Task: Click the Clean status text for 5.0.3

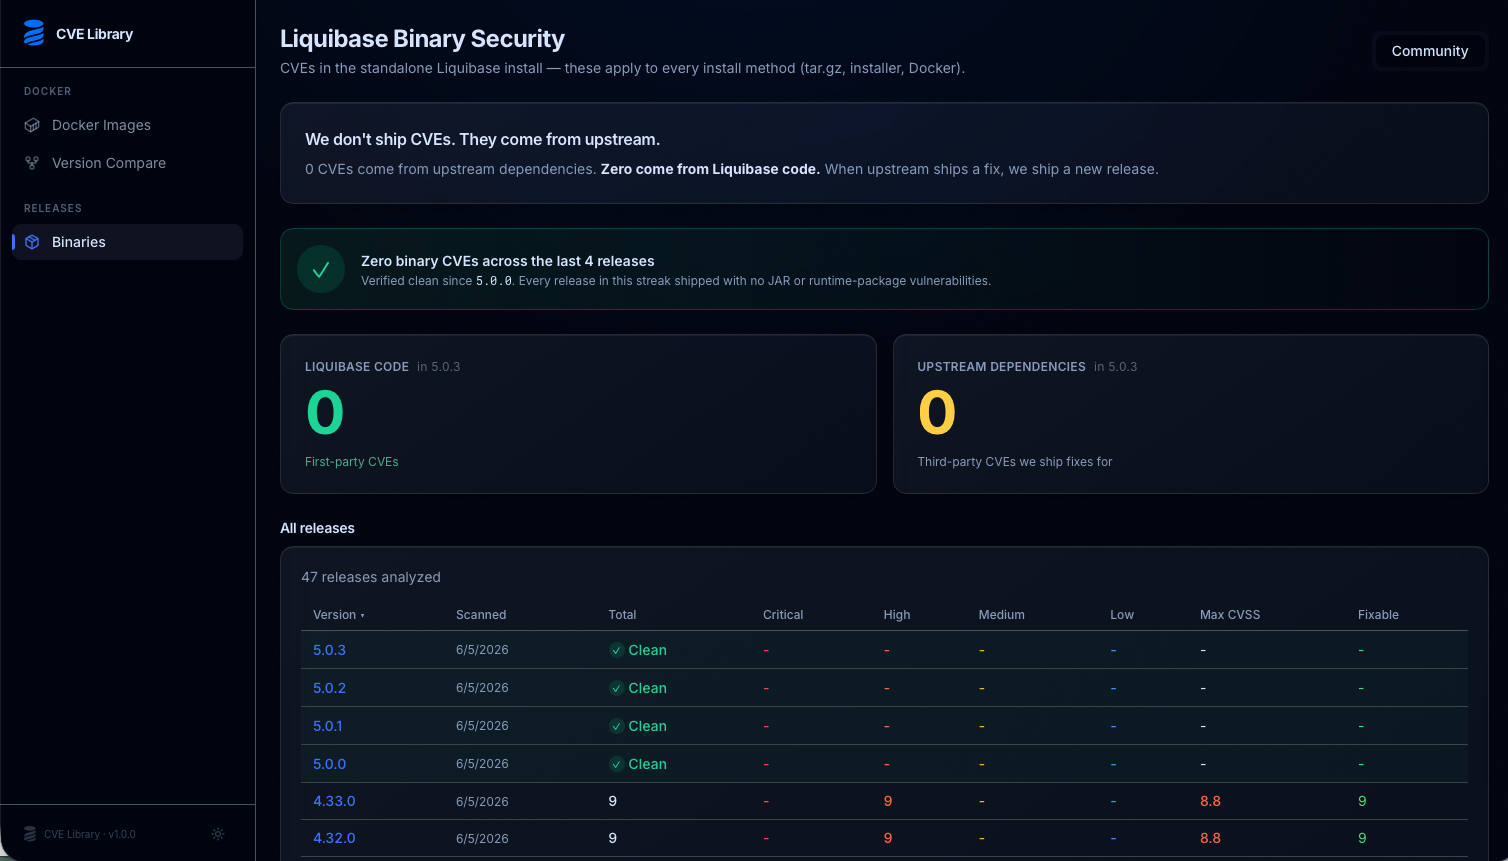Action: 647,650
